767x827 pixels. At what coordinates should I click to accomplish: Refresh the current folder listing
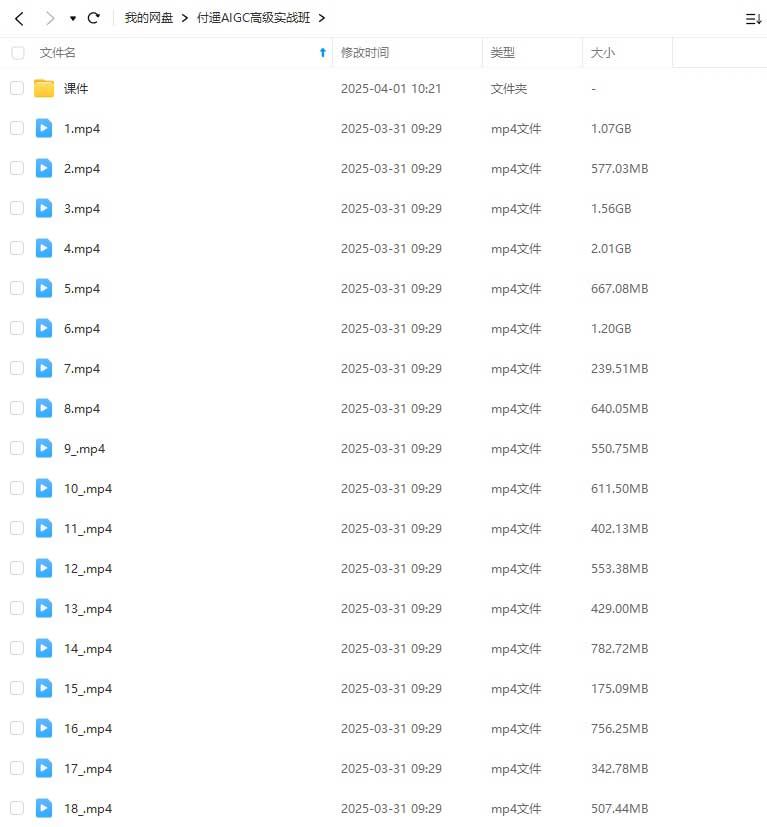tap(94, 18)
